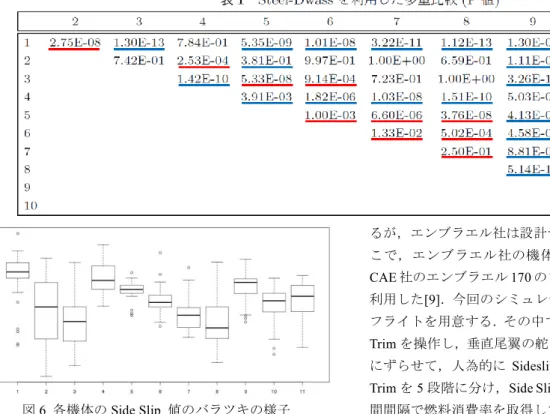
Task: Click the line starting フライトを用意する
Action: [460, 321]
